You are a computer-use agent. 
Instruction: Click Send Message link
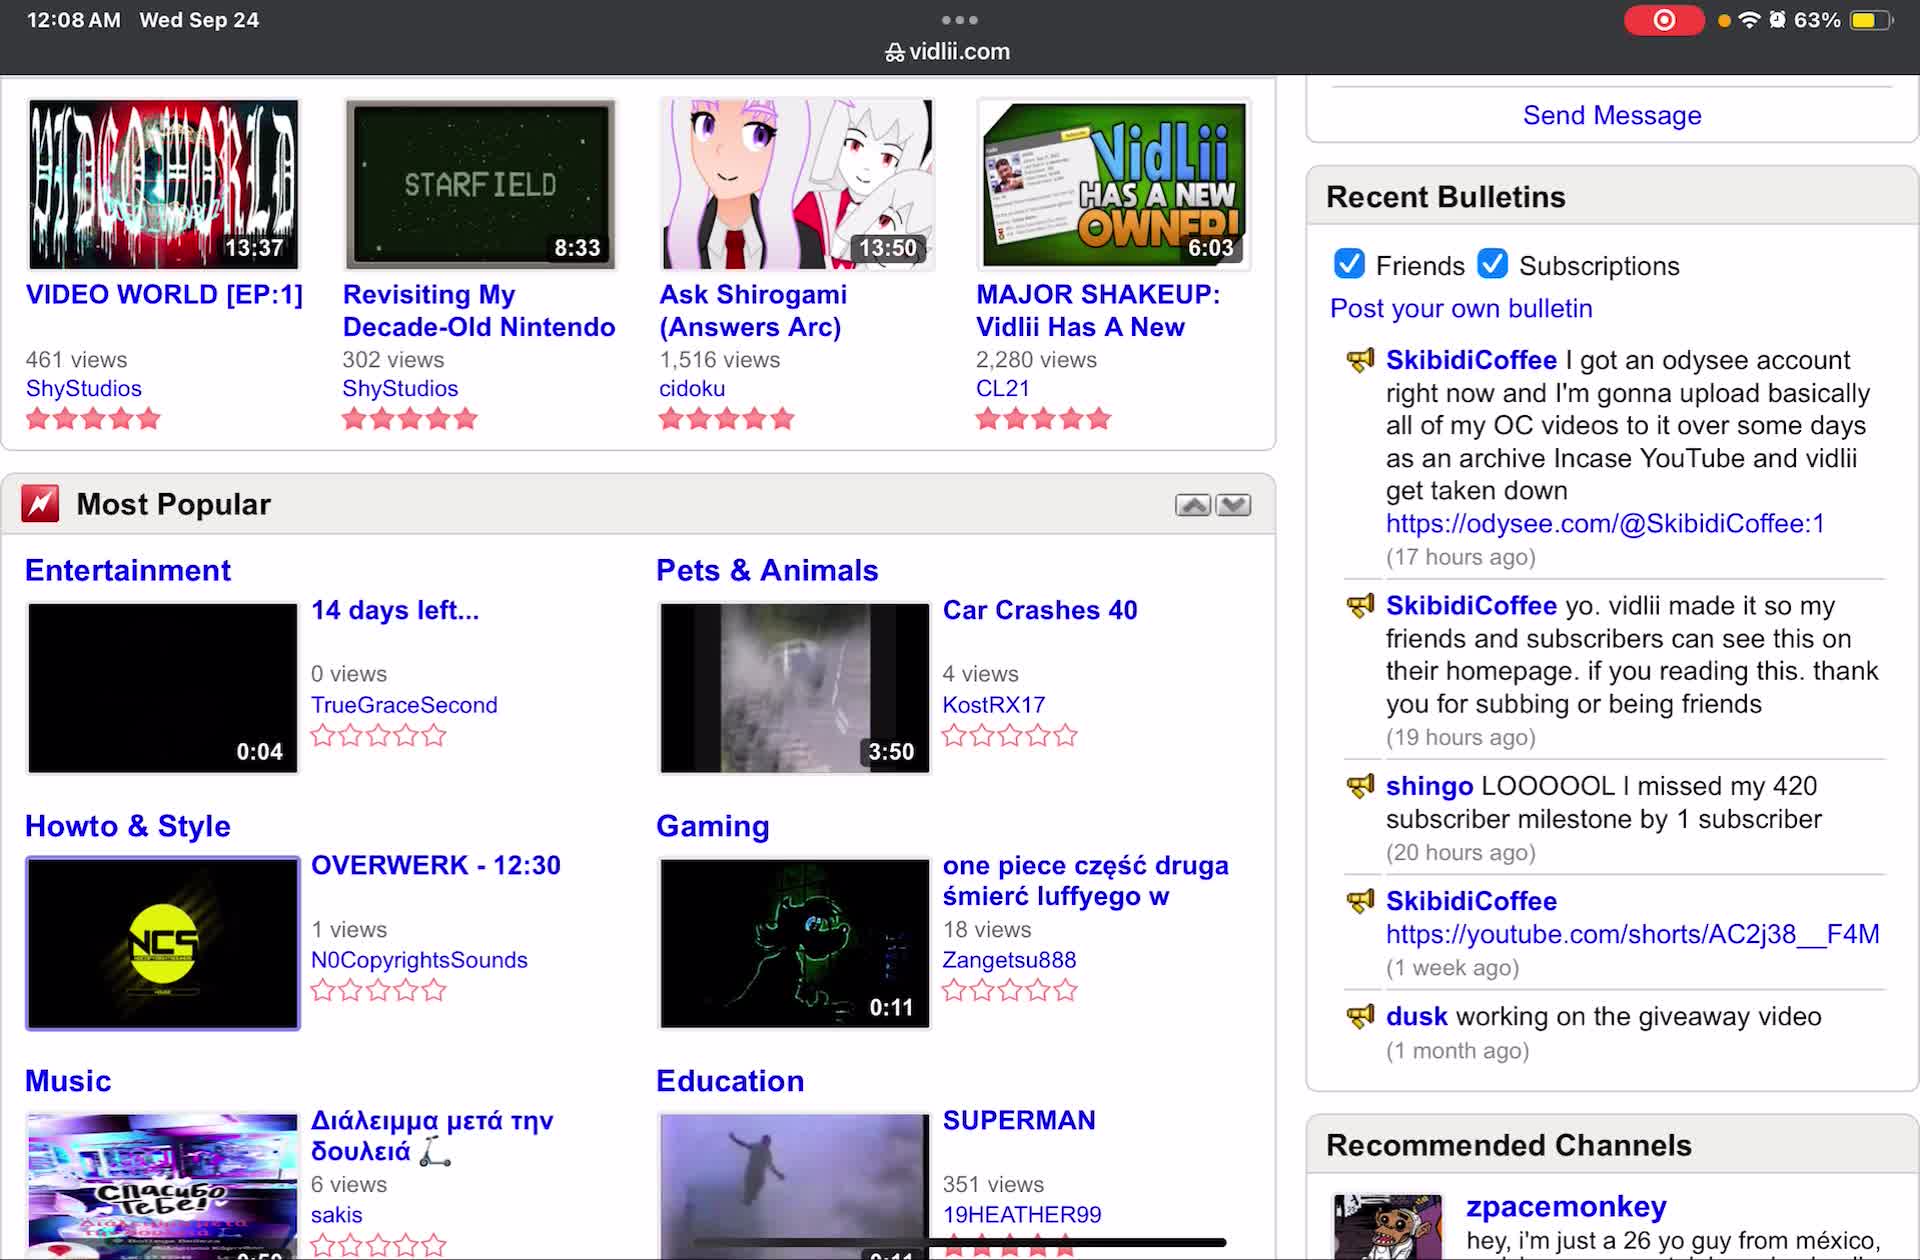pyautogui.click(x=1611, y=115)
